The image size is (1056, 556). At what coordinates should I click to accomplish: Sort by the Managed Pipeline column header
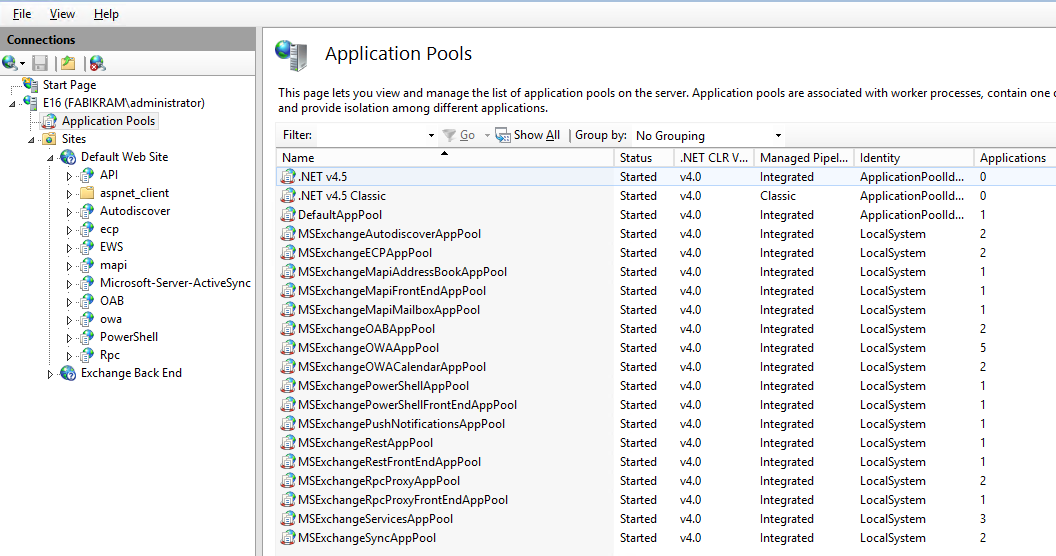click(804, 158)
